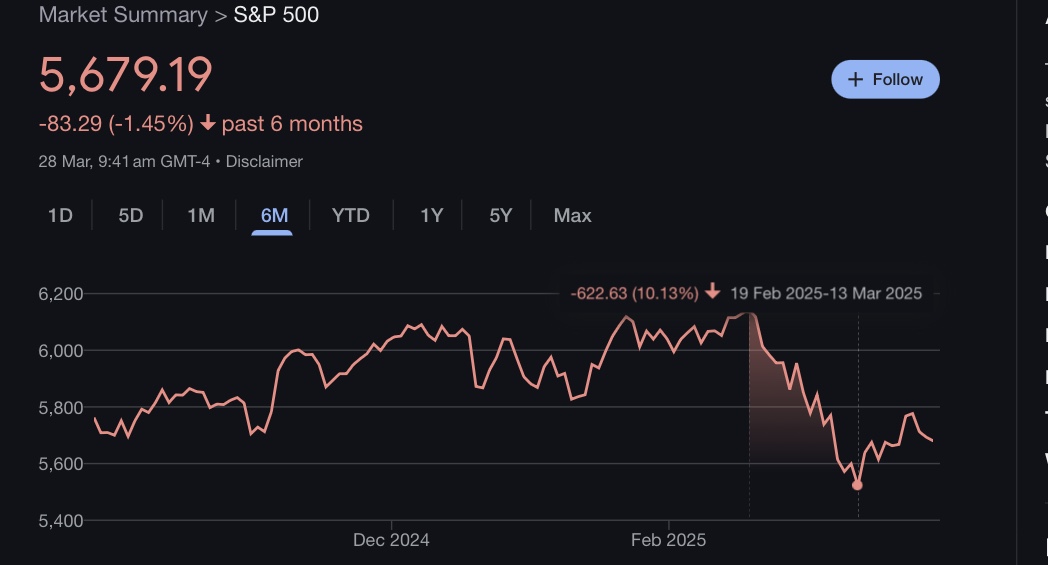Screen dimensions: 1048x565
Task: Click the Dec 2024 axis label
Action: point(391,540)
